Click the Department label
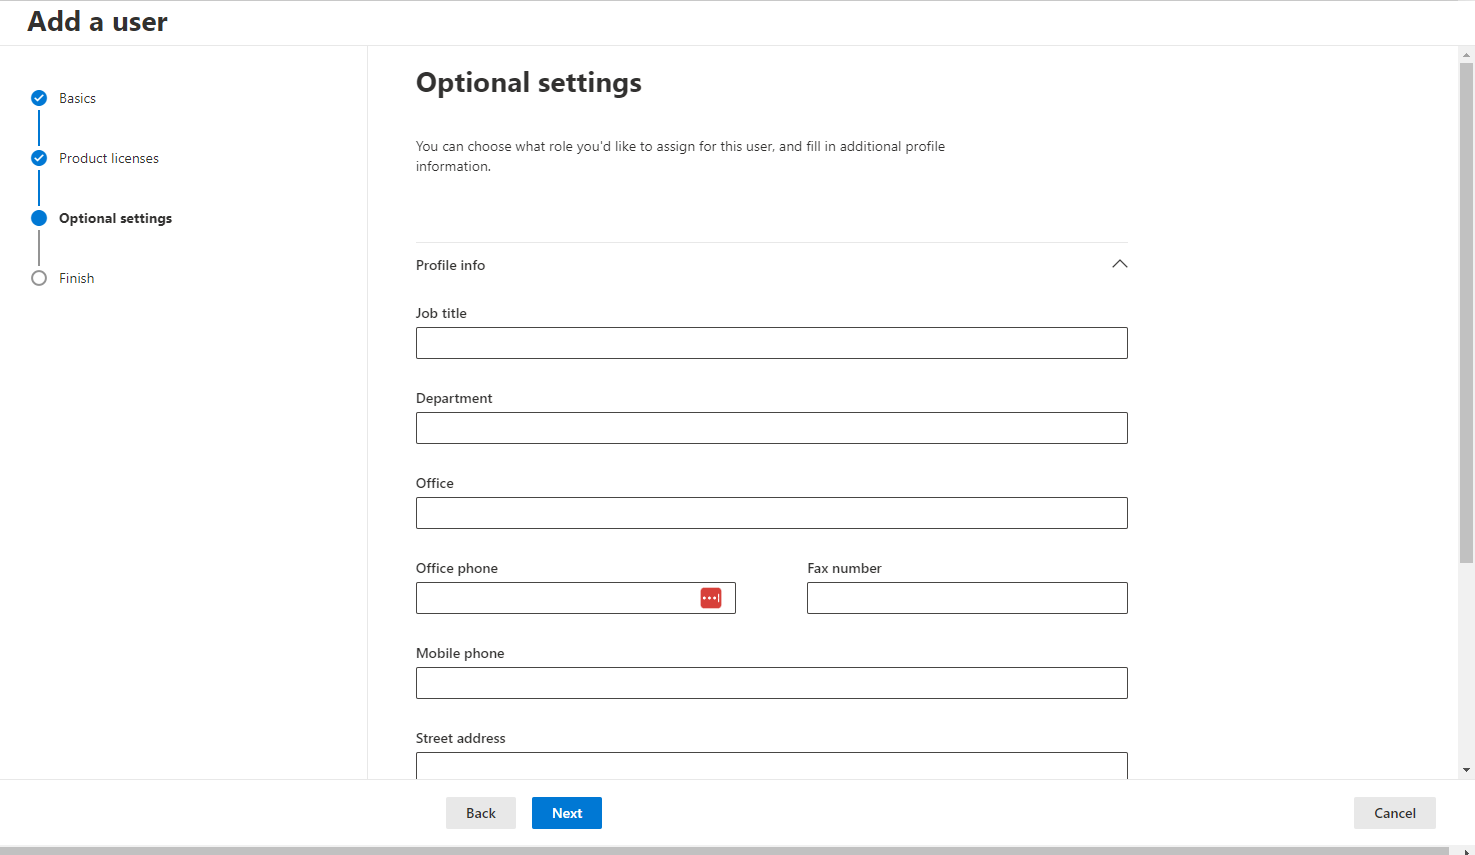The width and height of the screenshot is (1475, 855). pos(454,398)
